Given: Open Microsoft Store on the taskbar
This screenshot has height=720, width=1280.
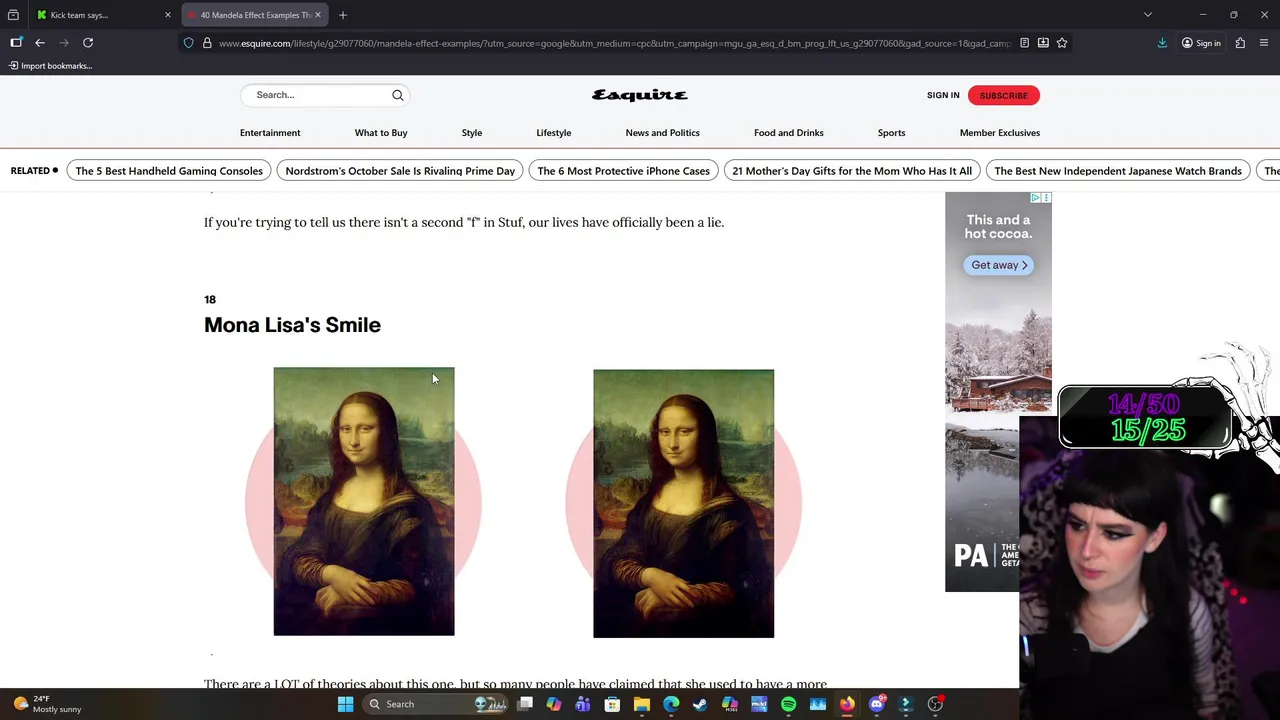Looking at the screenshot, I should tap(612, 704).
